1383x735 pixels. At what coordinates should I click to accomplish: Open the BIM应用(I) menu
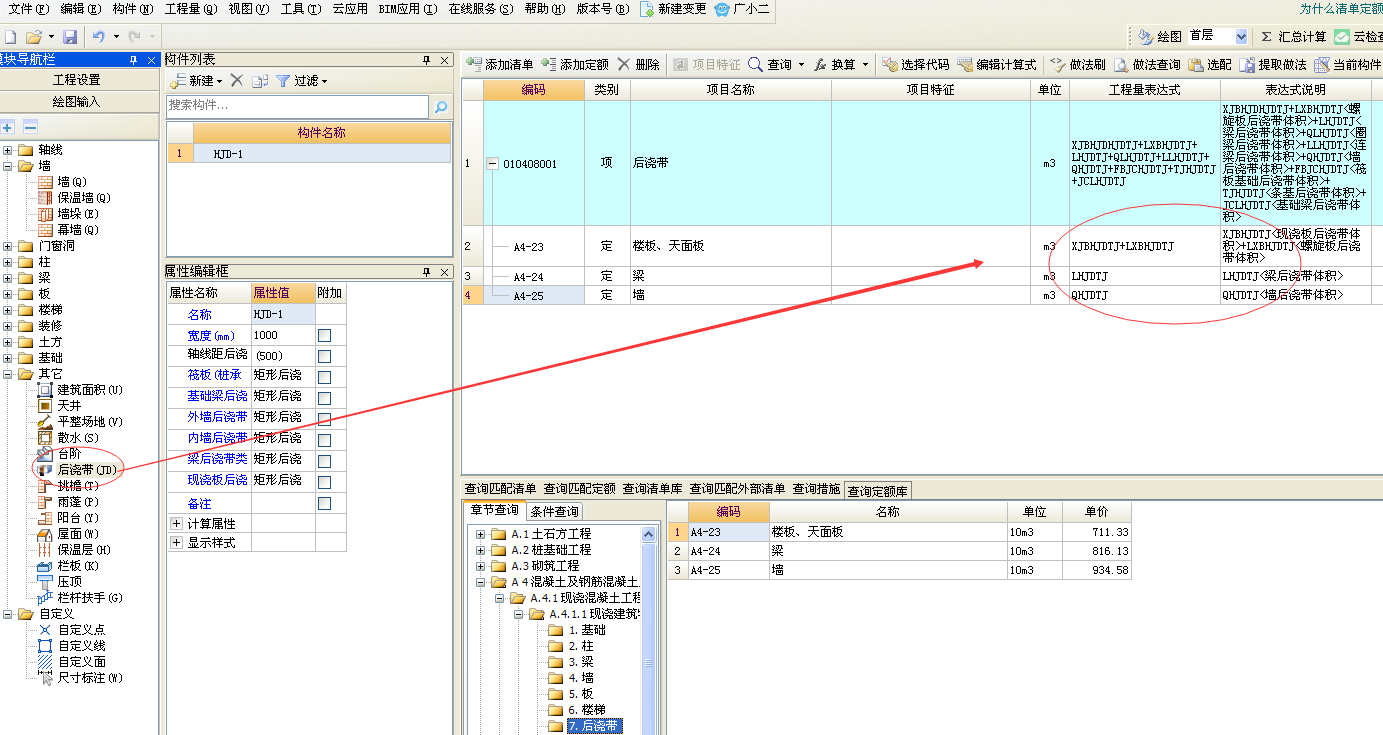coord(408,9)
